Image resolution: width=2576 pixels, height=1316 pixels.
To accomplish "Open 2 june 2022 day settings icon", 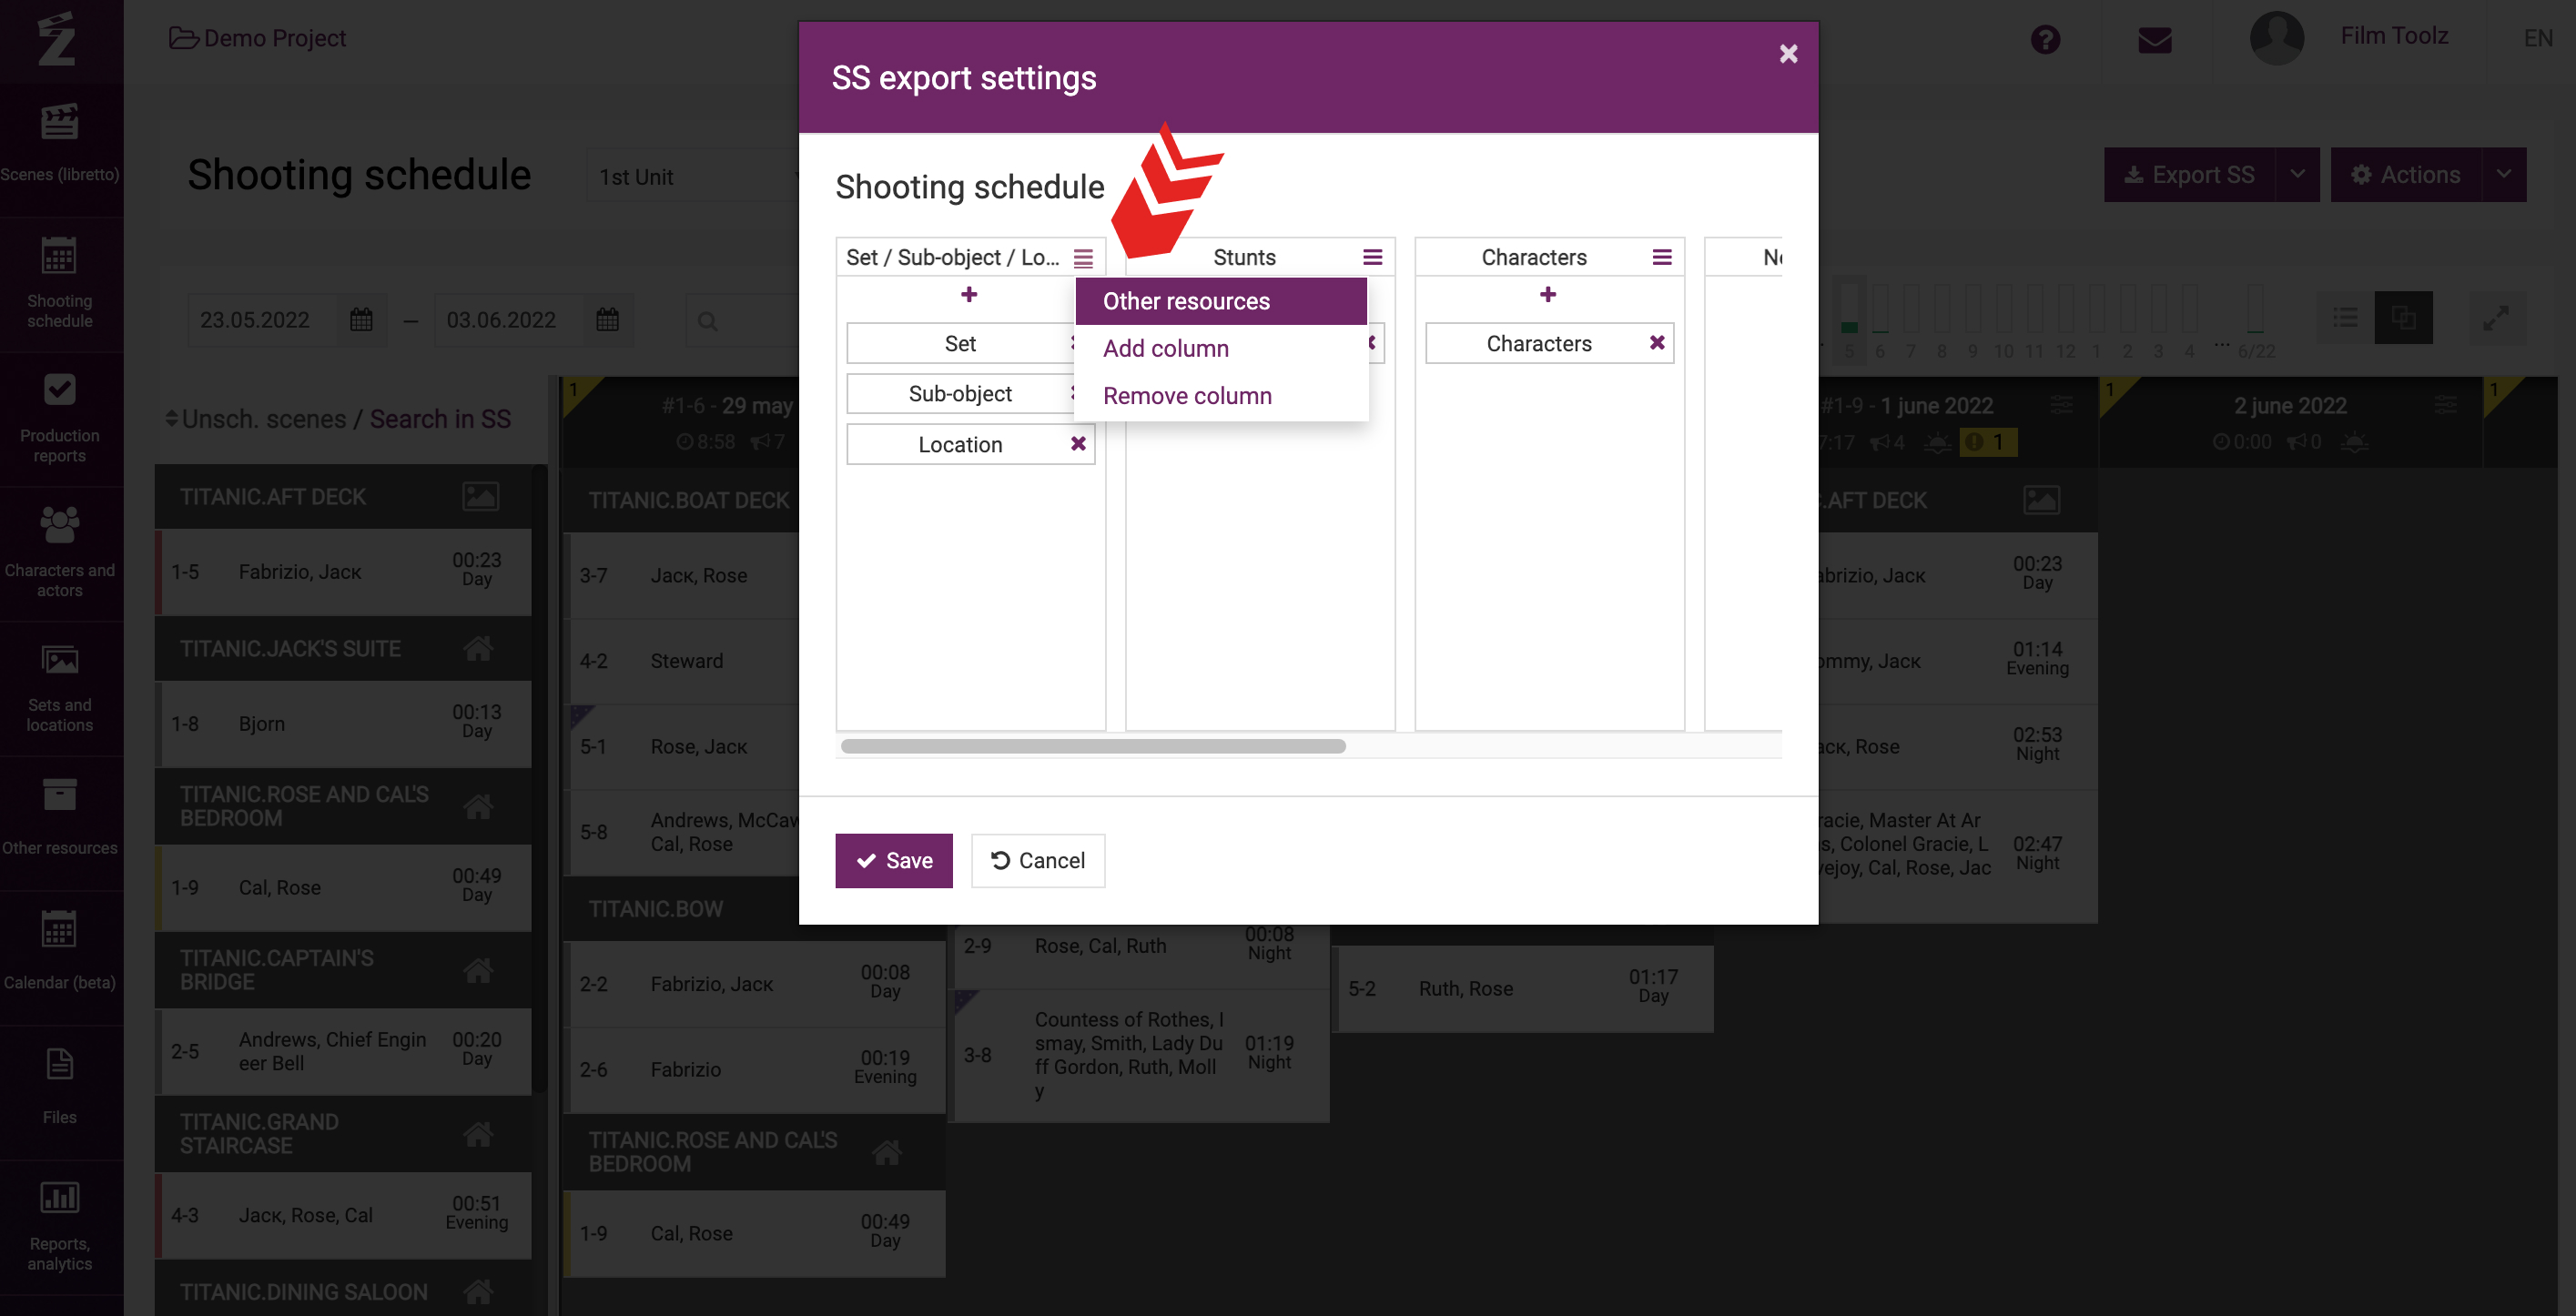I will 2445,404.
